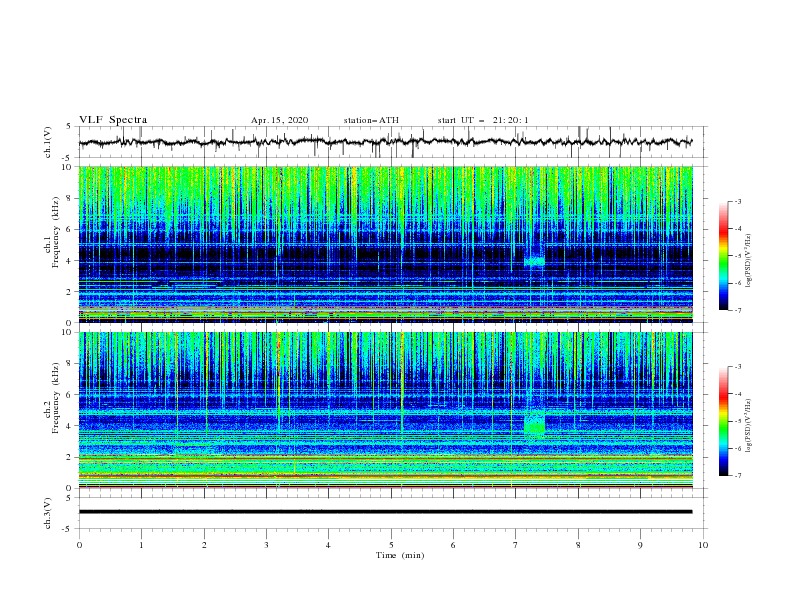Click the "6" kHz tick on ch.1 frequency axis
Viewport: 792px width, 612px height.
pos(70,229)
